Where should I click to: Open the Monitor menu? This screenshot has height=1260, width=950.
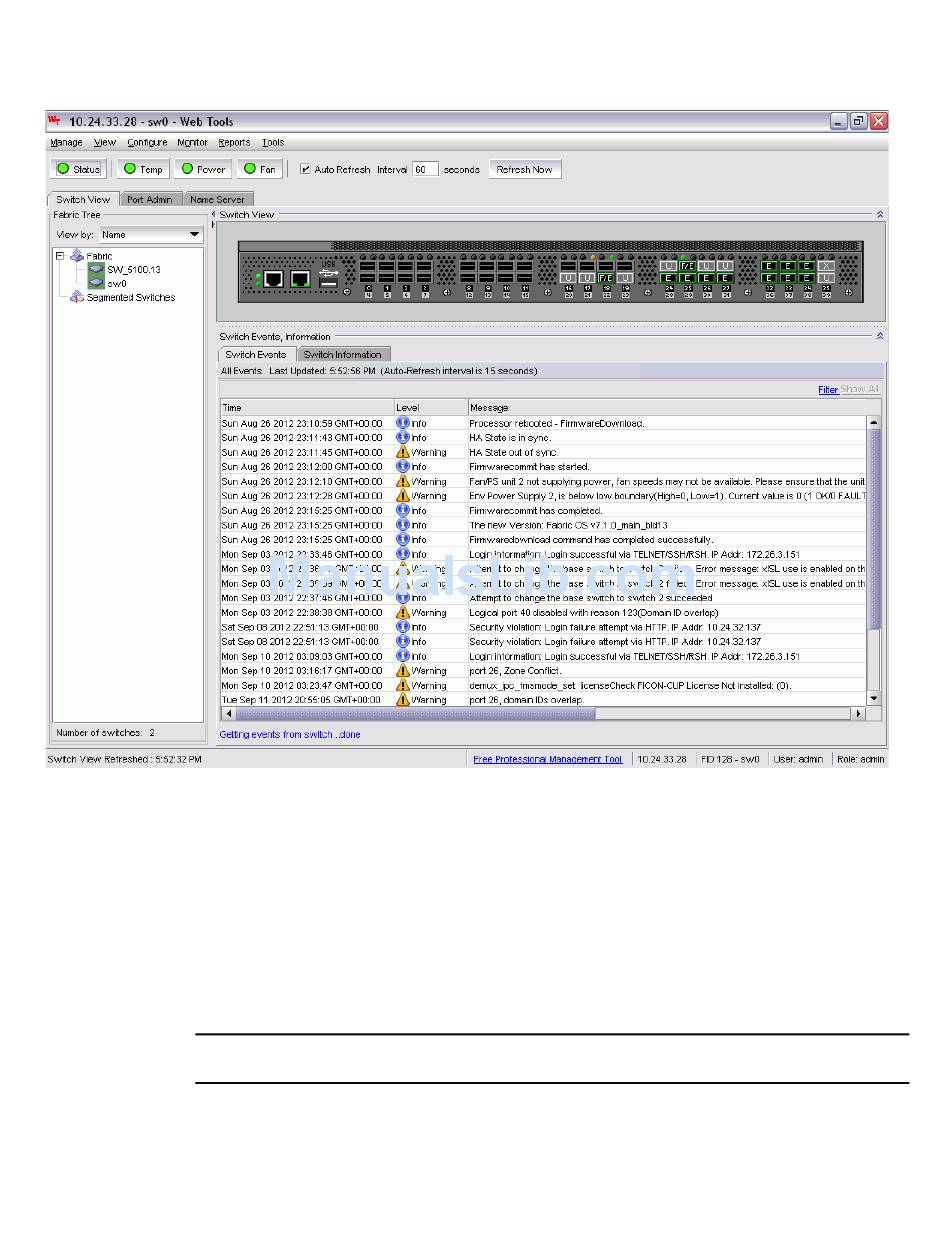[x=192, y=143]
